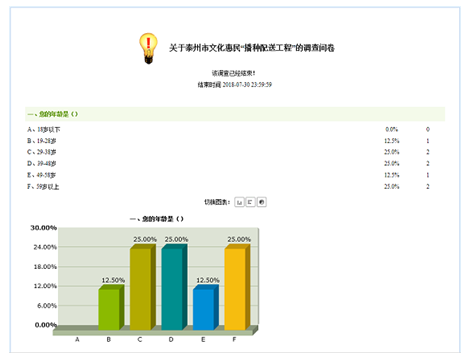Image resolution: width=469 pixels, height=362 pixels.
Task: Click option F age row text
Action: (43, 186)
